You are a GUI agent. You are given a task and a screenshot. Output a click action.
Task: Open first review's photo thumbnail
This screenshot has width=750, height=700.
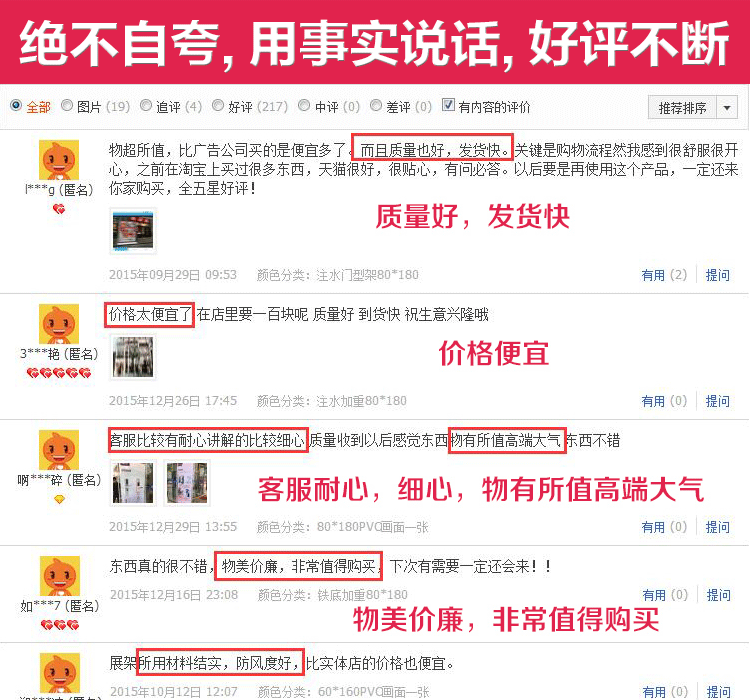point(133,232)
